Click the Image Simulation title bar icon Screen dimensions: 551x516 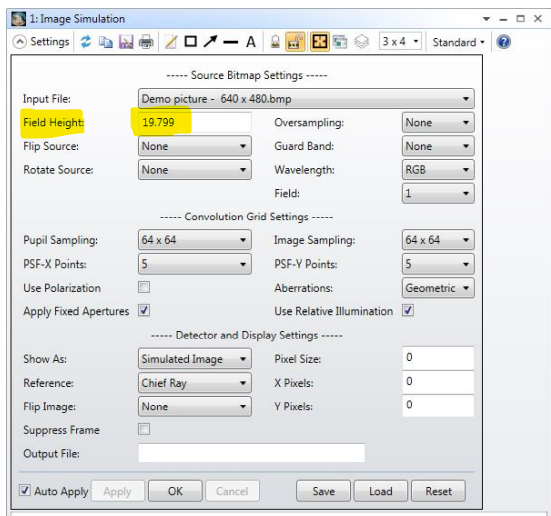[x=18, y=19]
